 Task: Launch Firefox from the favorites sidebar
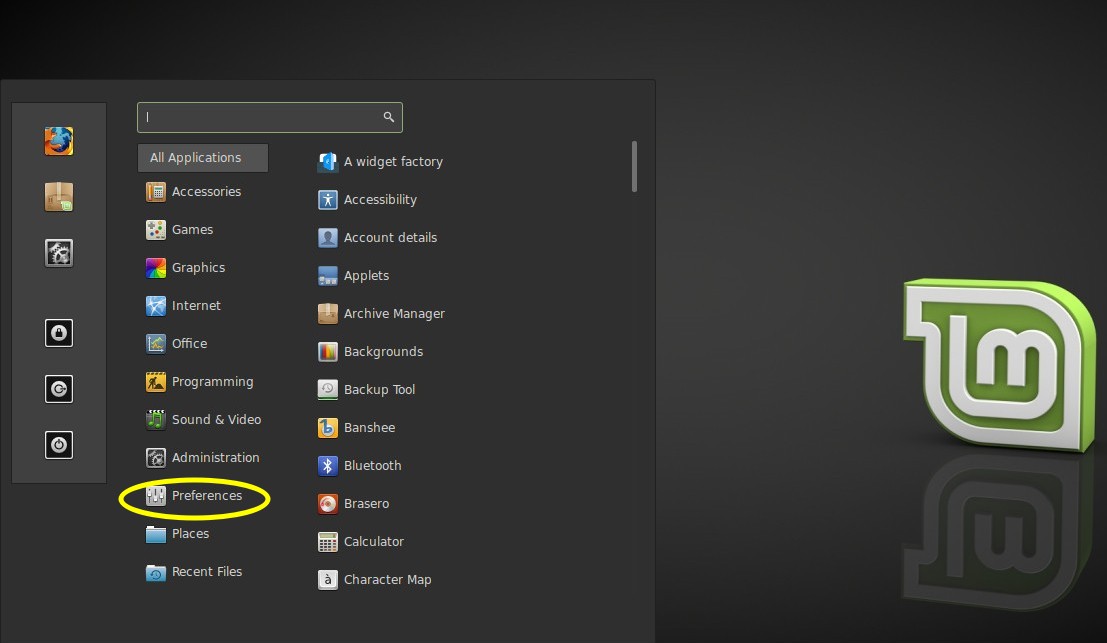(x=59, y=141)
